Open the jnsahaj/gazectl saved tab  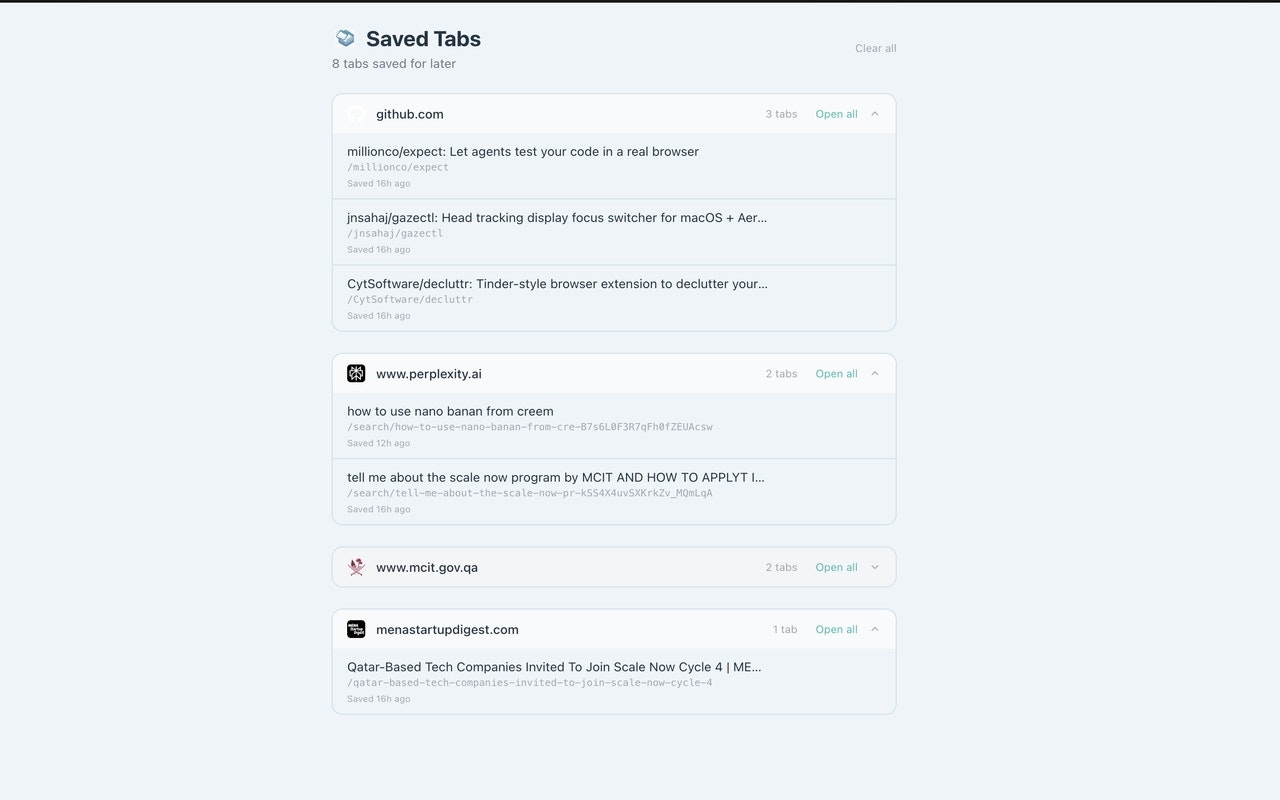tap(614, 232)
